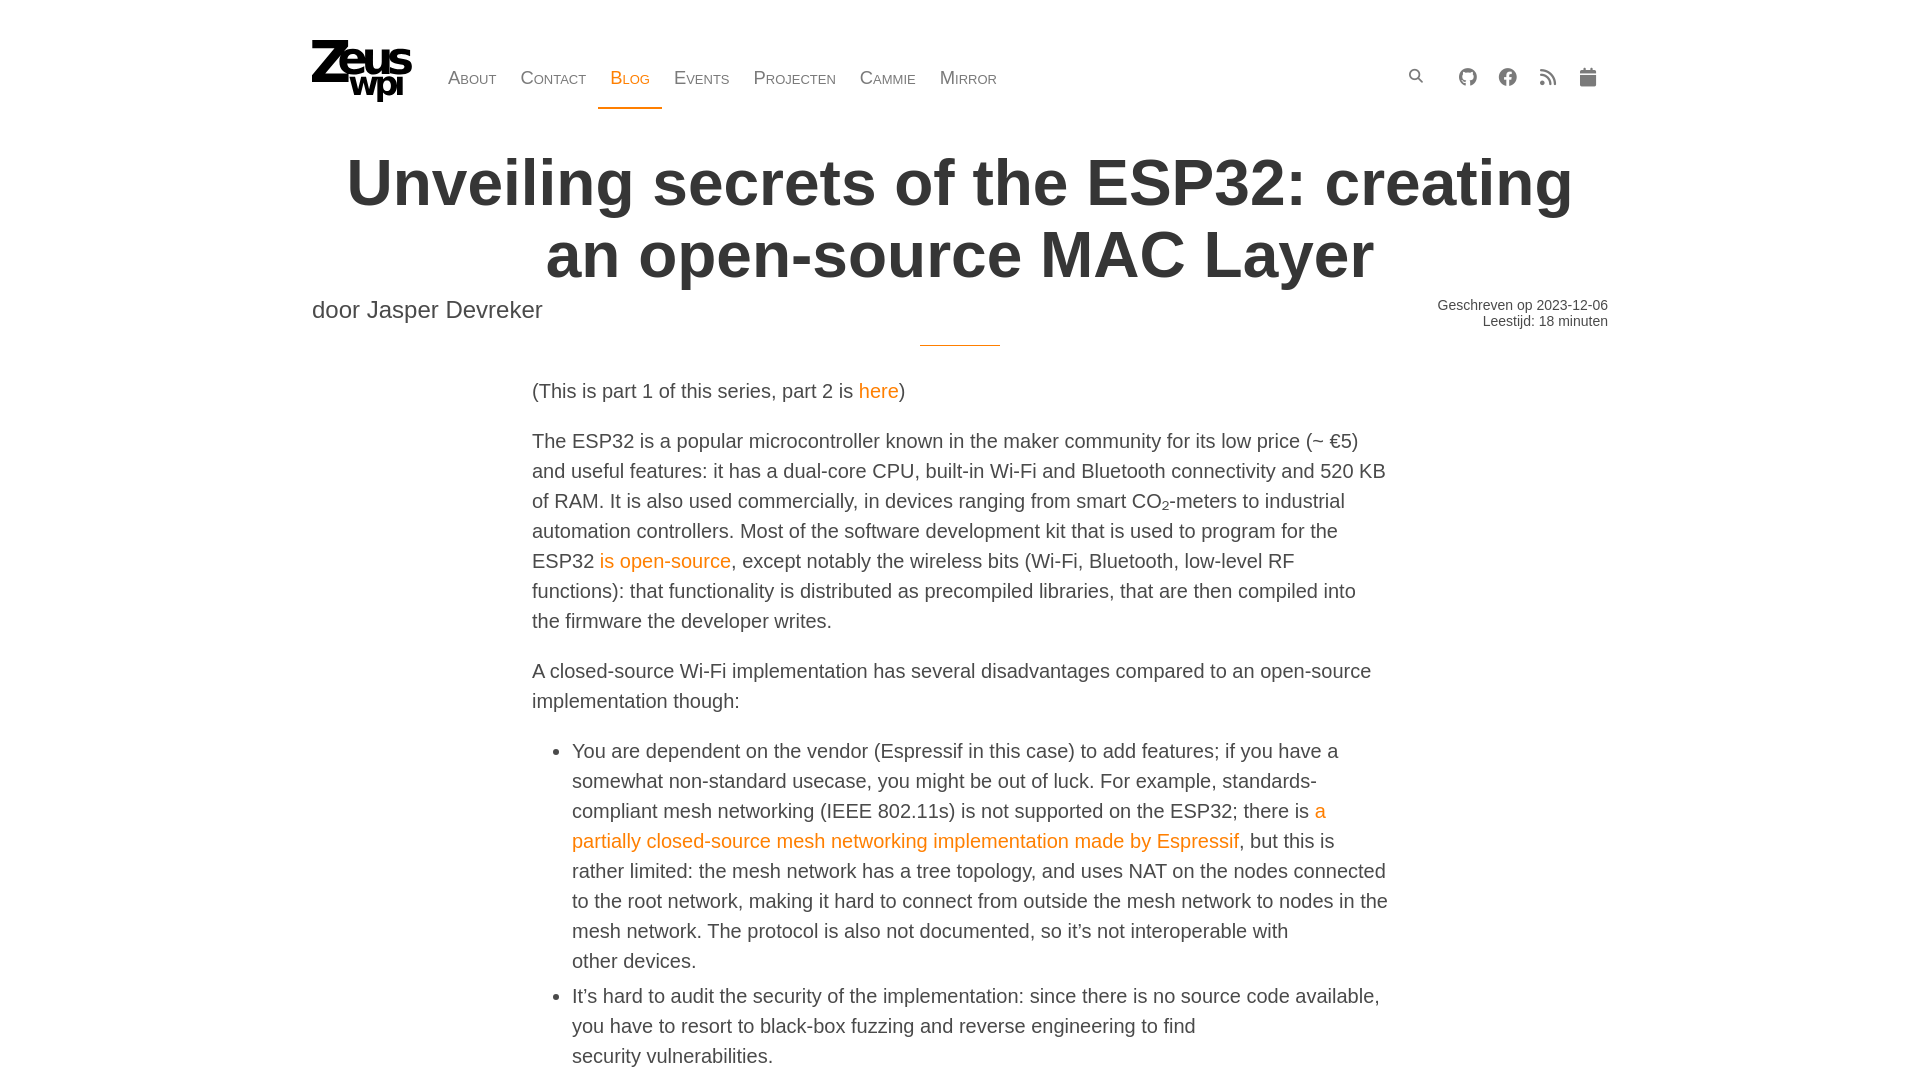Navigate to the About page icon
This screenshot has width=1920, height=1080.
coord(472,78)
